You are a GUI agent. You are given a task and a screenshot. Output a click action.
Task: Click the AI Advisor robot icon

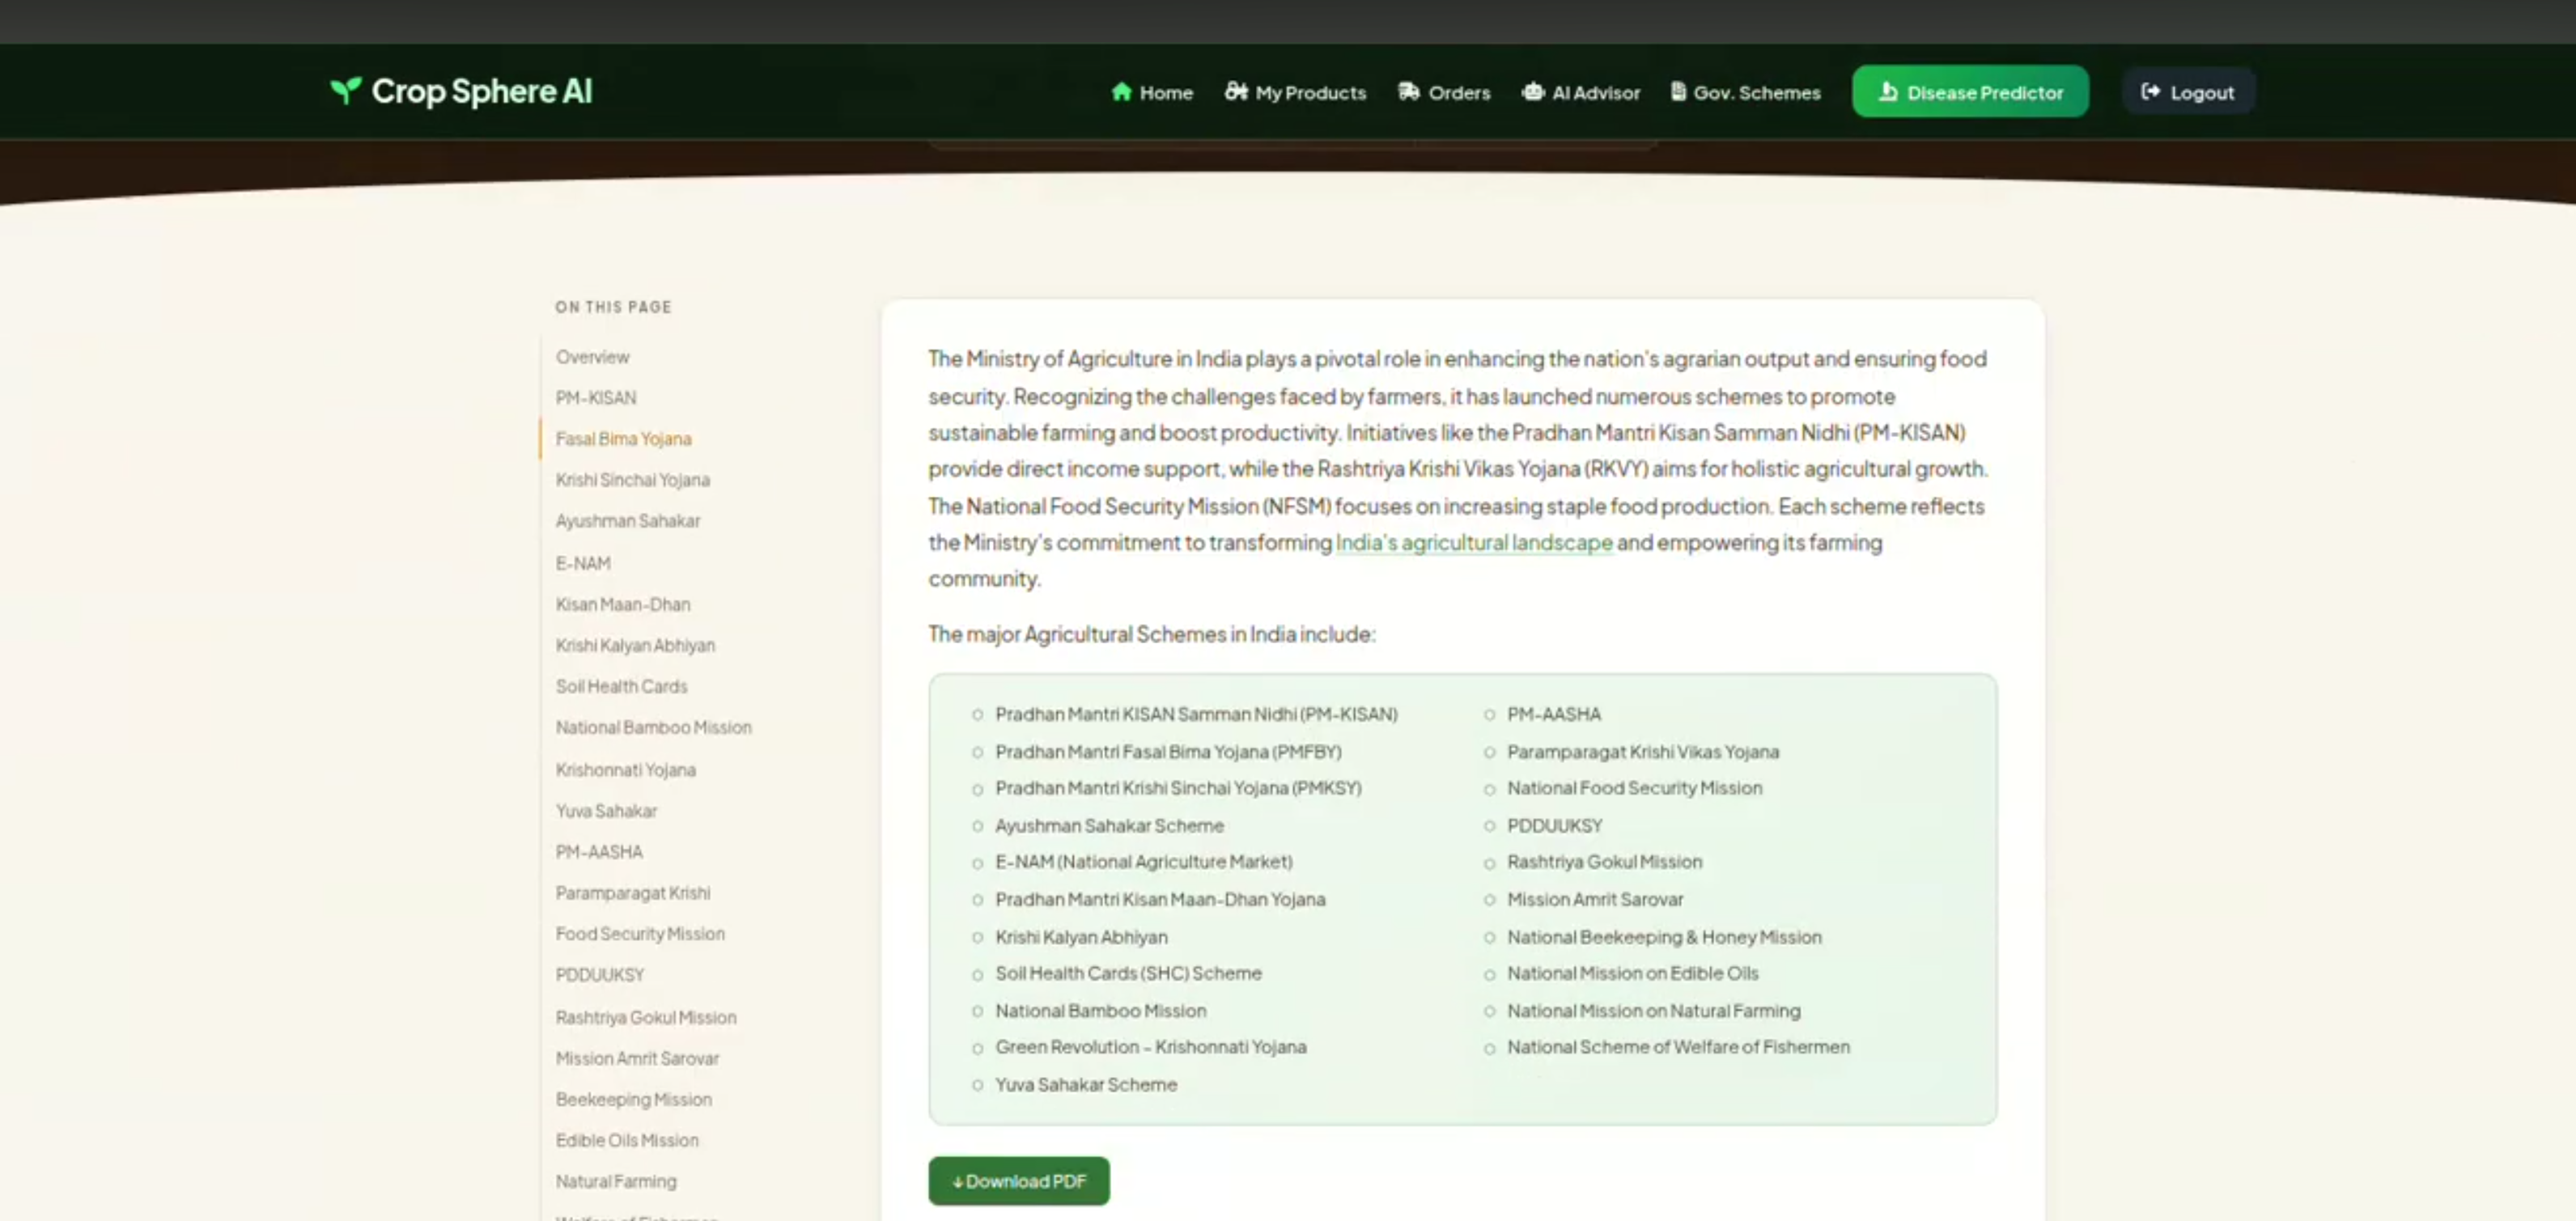click(x=1532, y=92)
